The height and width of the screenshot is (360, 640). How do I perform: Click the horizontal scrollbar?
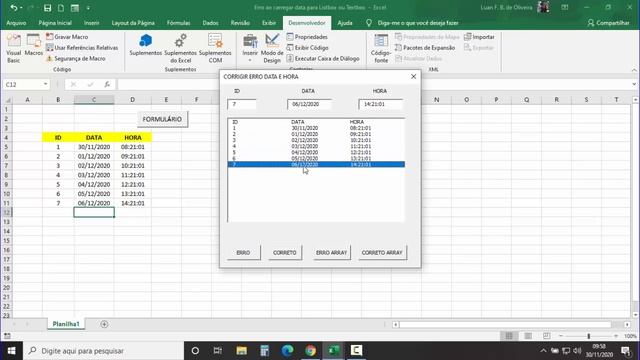point(505,324)
